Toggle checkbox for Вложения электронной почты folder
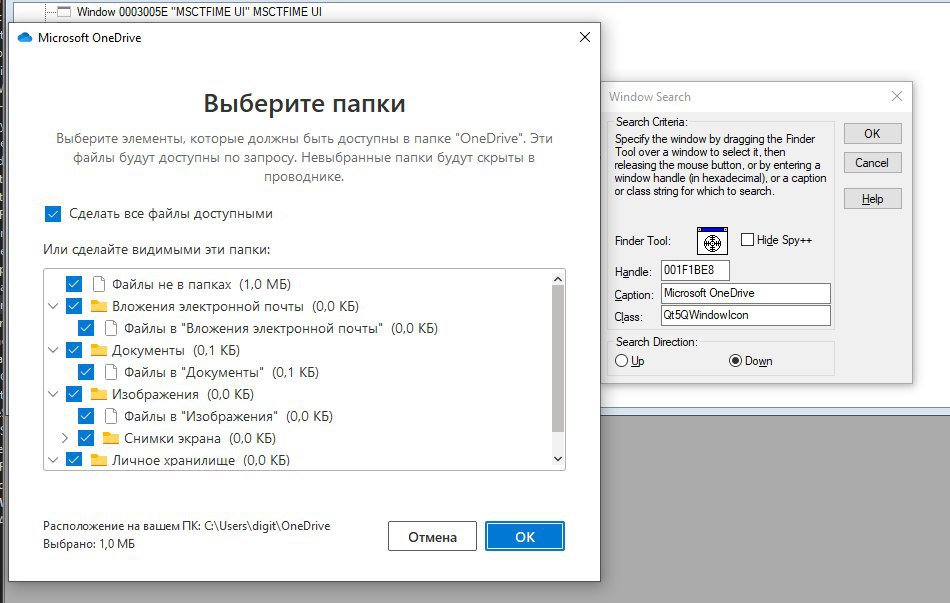The width and height of the screenshot is (950, 603). pyautogui.click(x=74, y=306)
